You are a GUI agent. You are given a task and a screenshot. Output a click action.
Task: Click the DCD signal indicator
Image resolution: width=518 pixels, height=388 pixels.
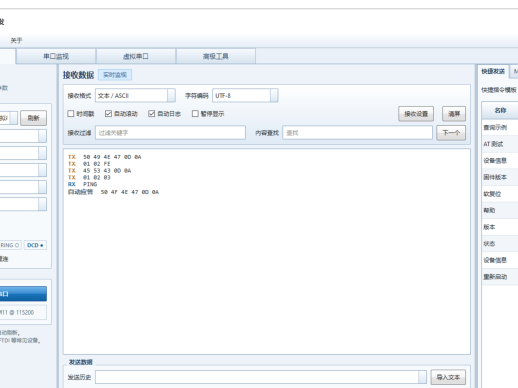point(35,245)
